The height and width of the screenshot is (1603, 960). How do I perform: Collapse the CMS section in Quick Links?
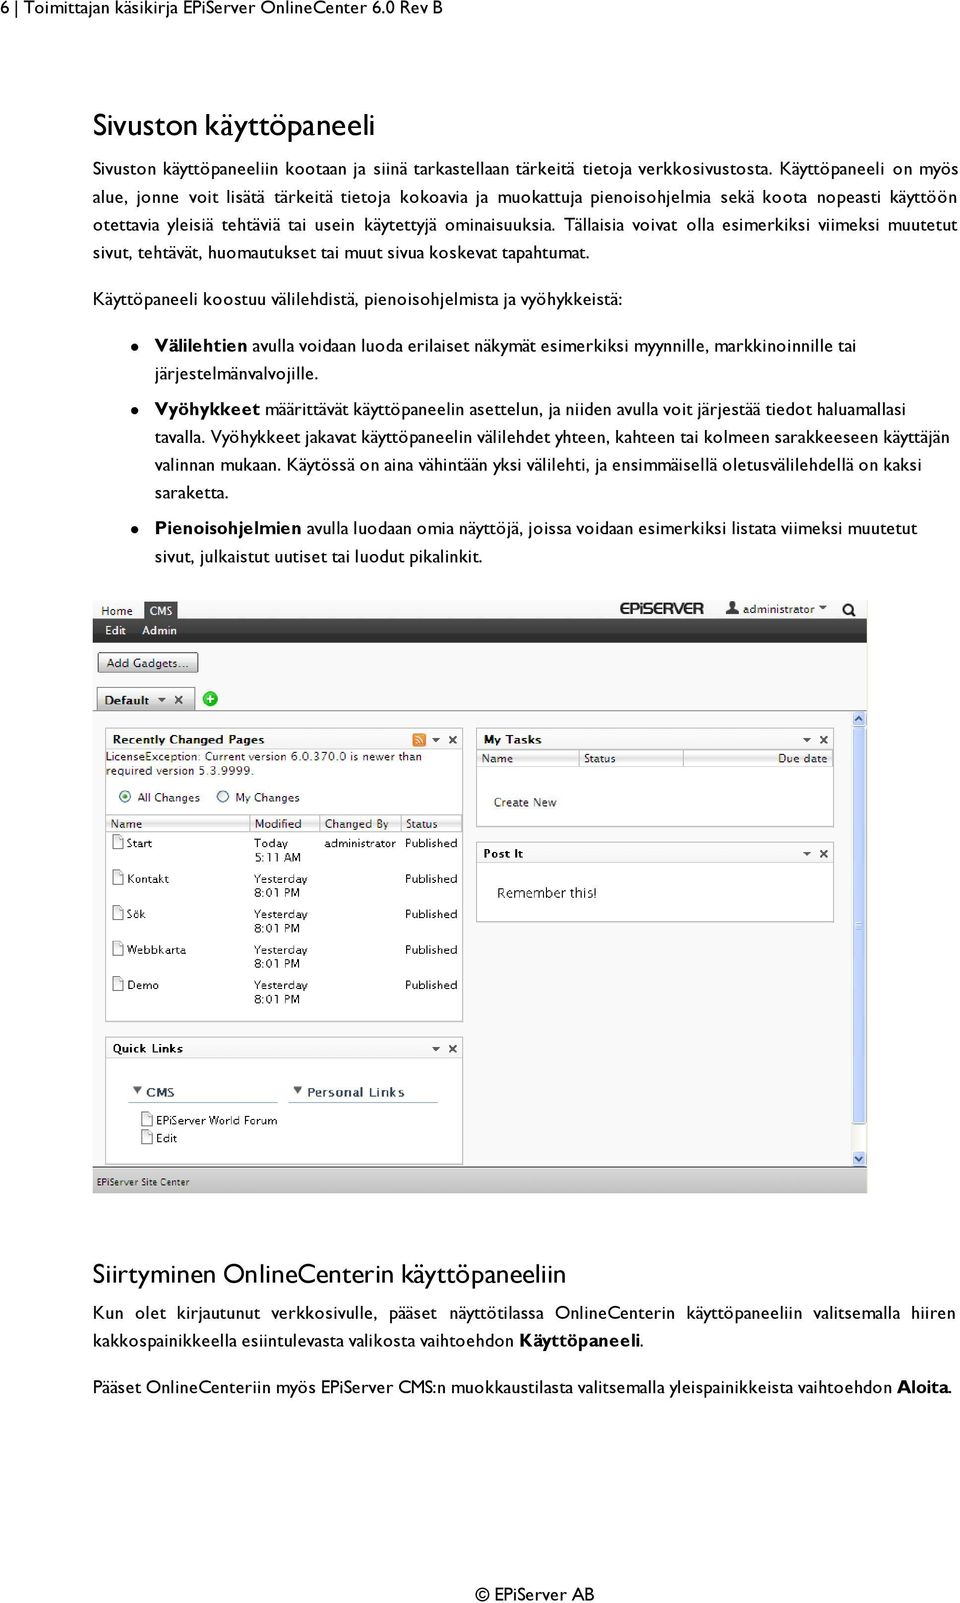(137, 1091)
